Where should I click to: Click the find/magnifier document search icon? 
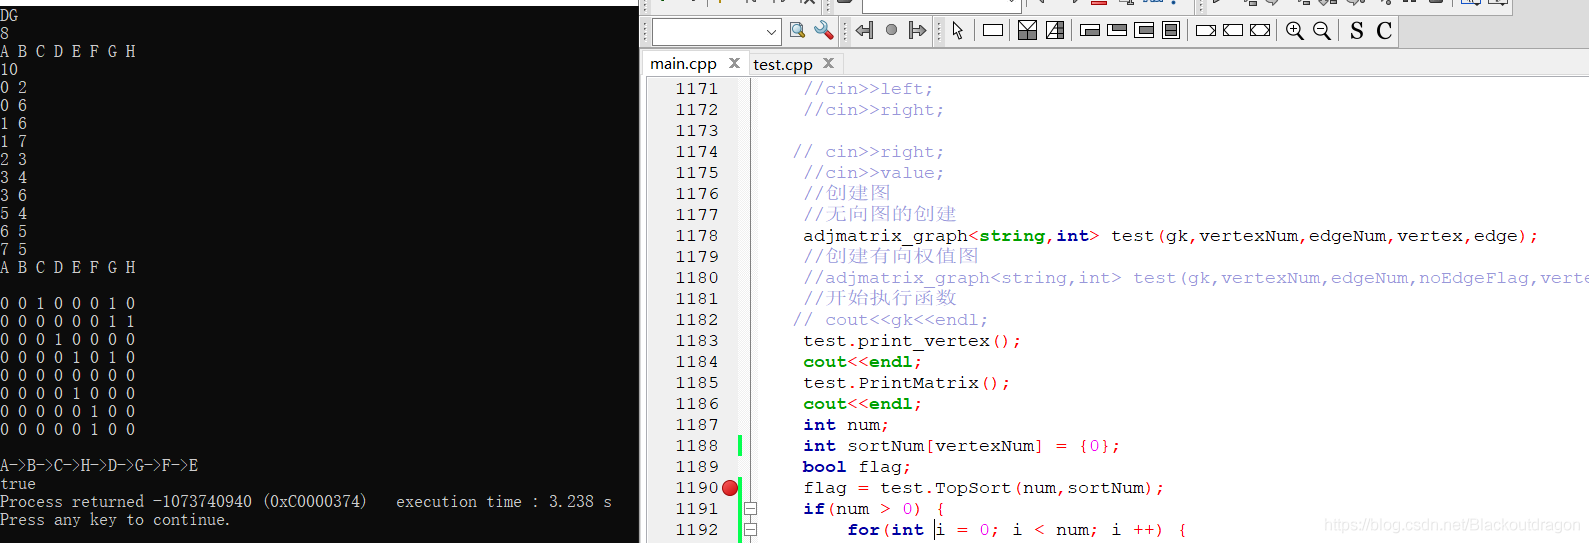[x=797, y=31]
